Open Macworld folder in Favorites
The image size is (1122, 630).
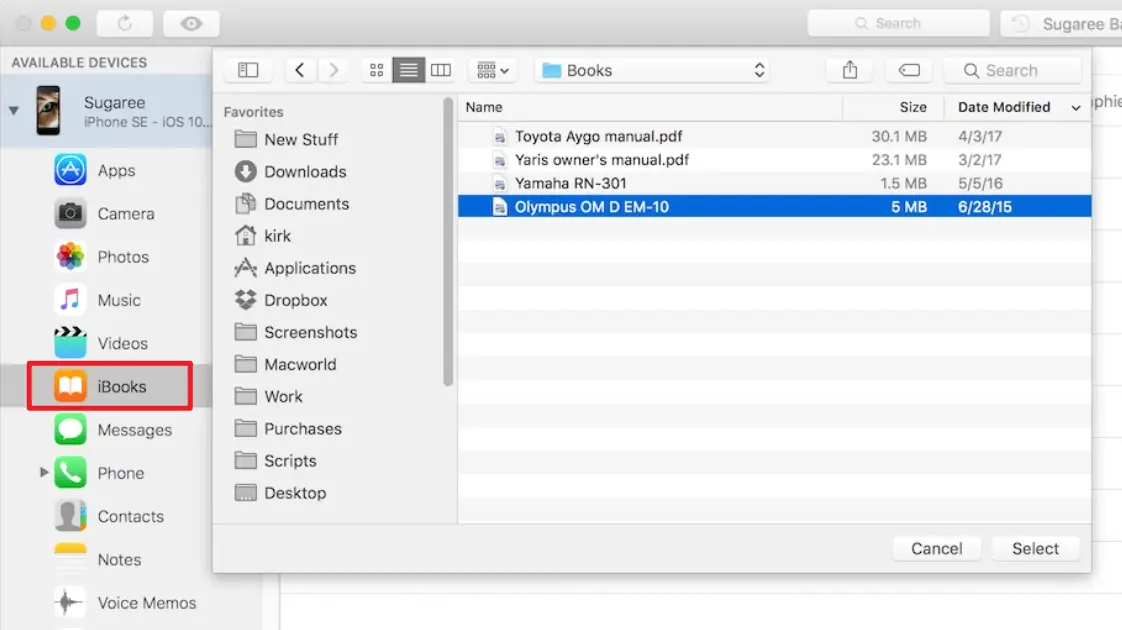click(285, 364)
